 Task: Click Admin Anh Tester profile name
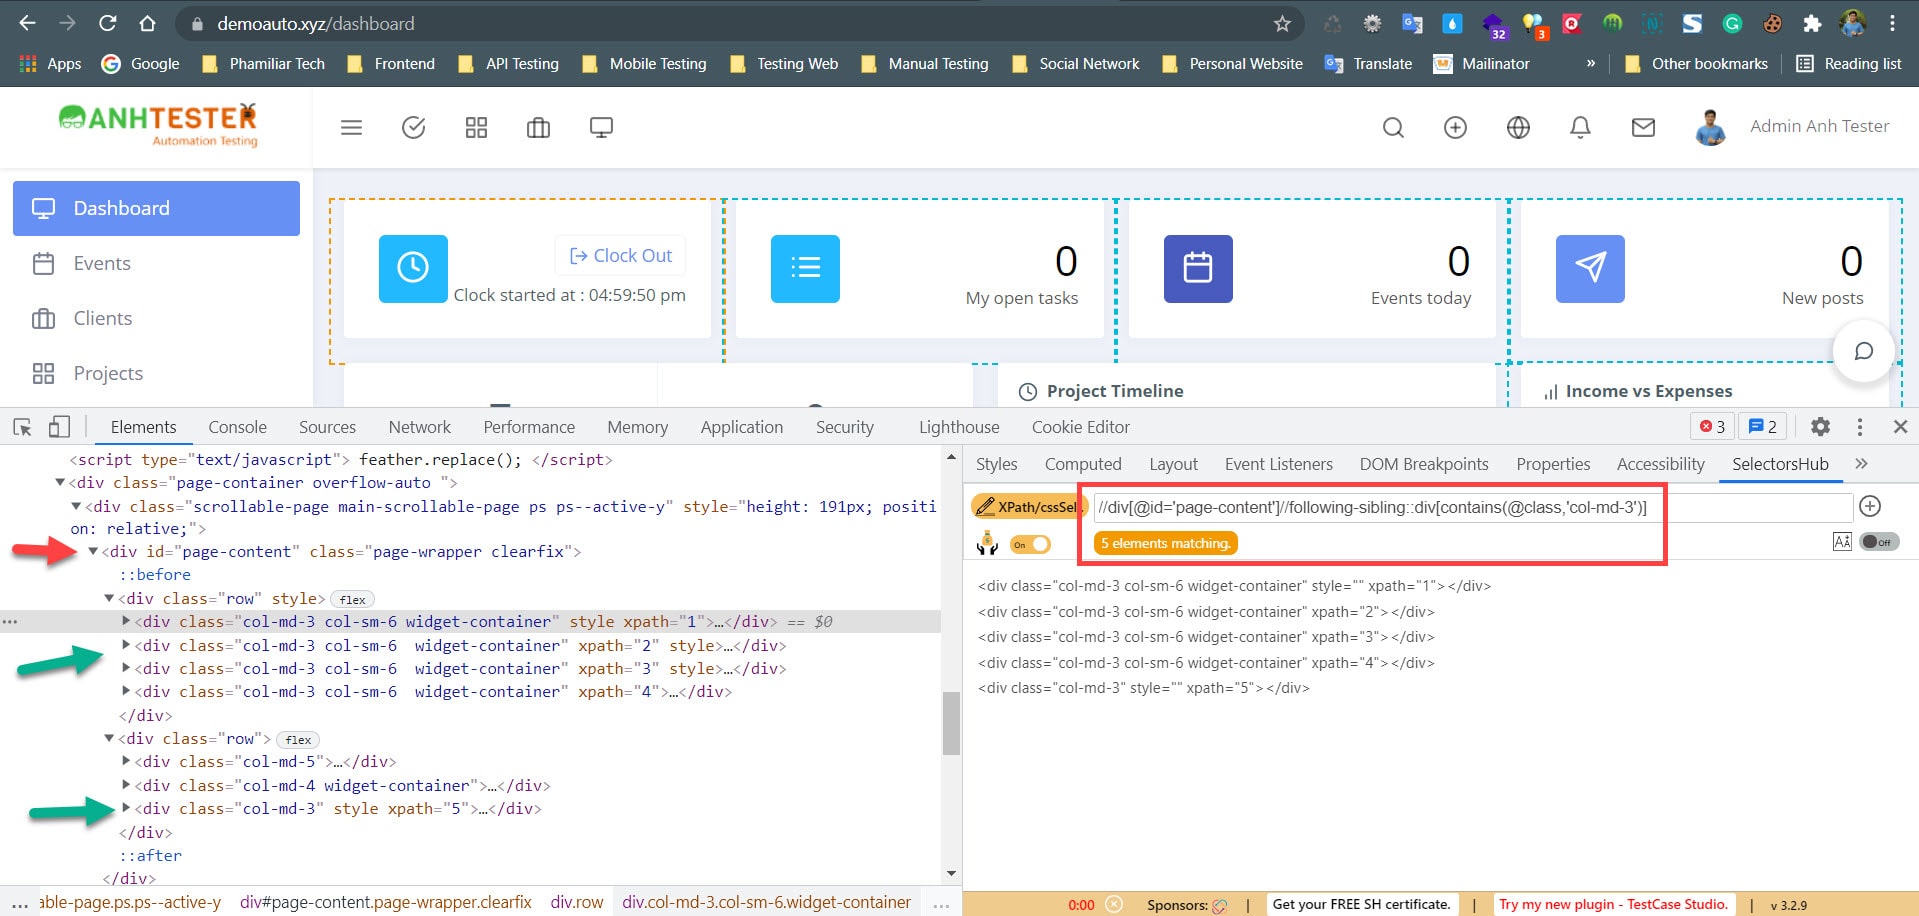point(1819,126)
